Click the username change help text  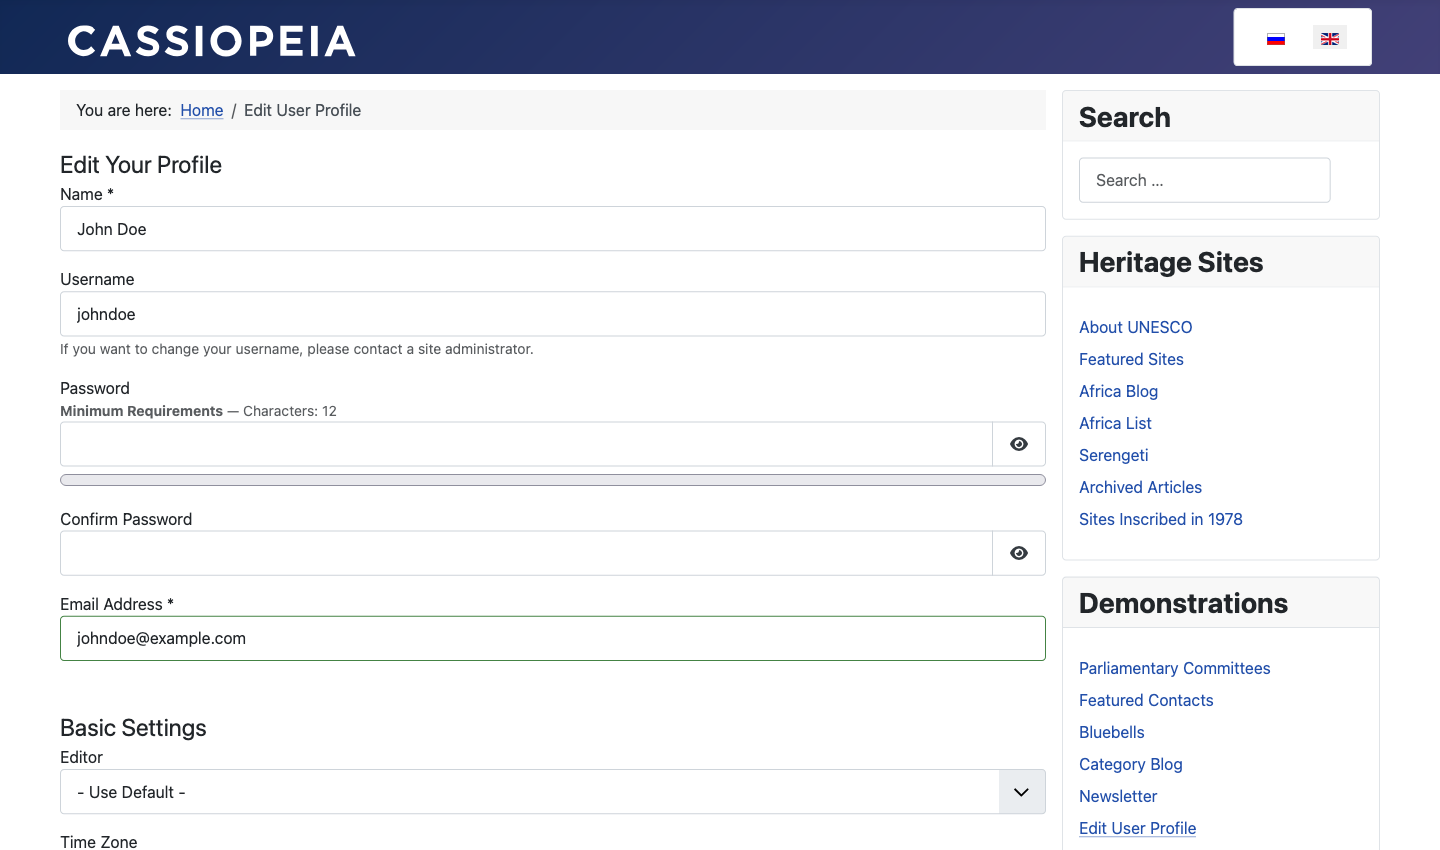[x=297, y=349]
